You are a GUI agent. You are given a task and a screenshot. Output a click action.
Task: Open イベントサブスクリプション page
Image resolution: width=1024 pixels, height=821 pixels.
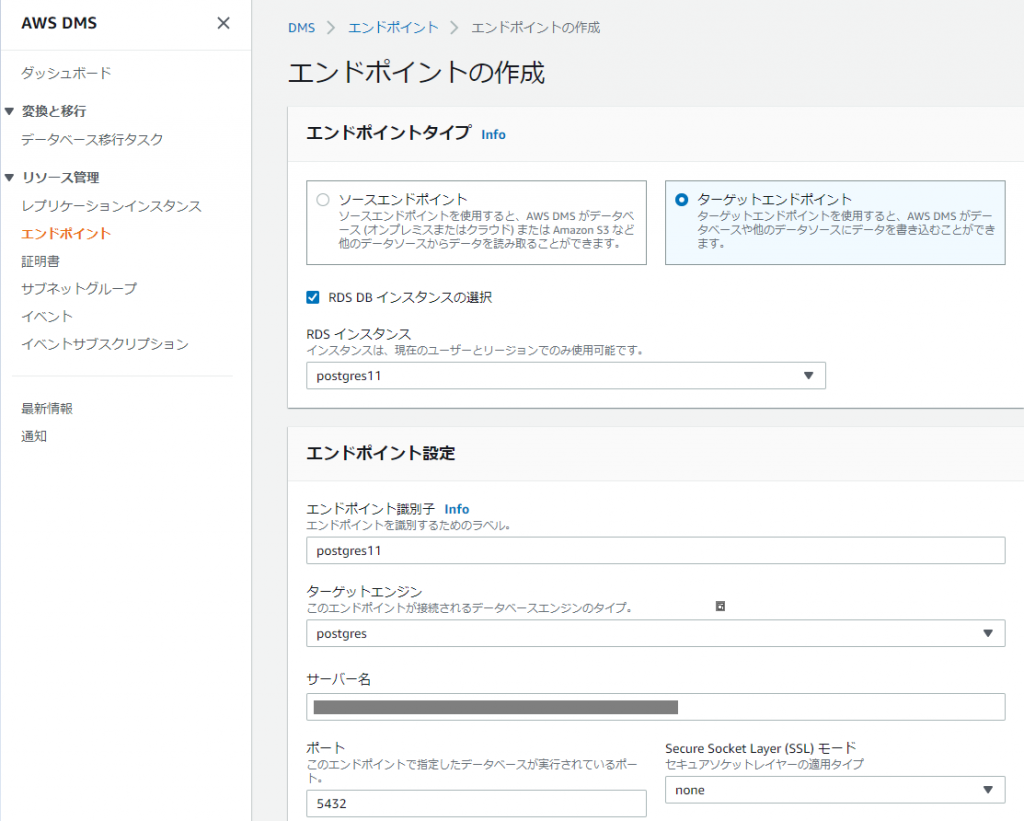pos(105,344)
